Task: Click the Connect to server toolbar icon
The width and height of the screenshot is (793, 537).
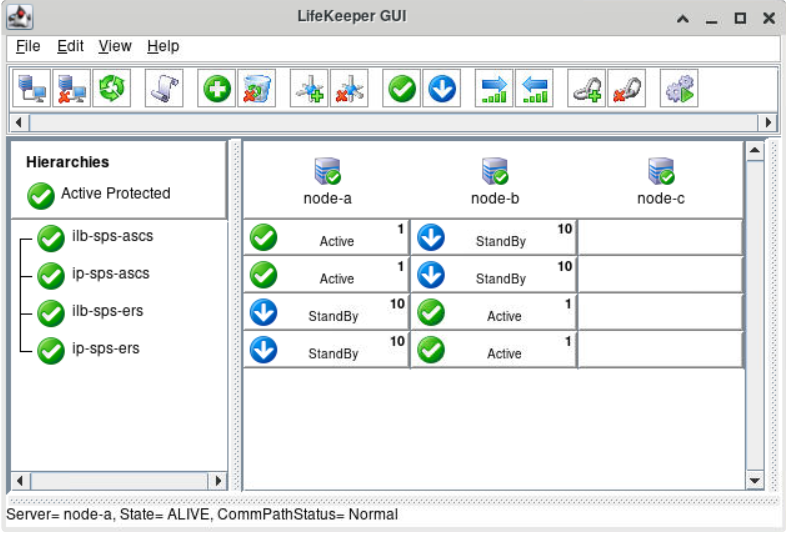Action: coord(31,88)
